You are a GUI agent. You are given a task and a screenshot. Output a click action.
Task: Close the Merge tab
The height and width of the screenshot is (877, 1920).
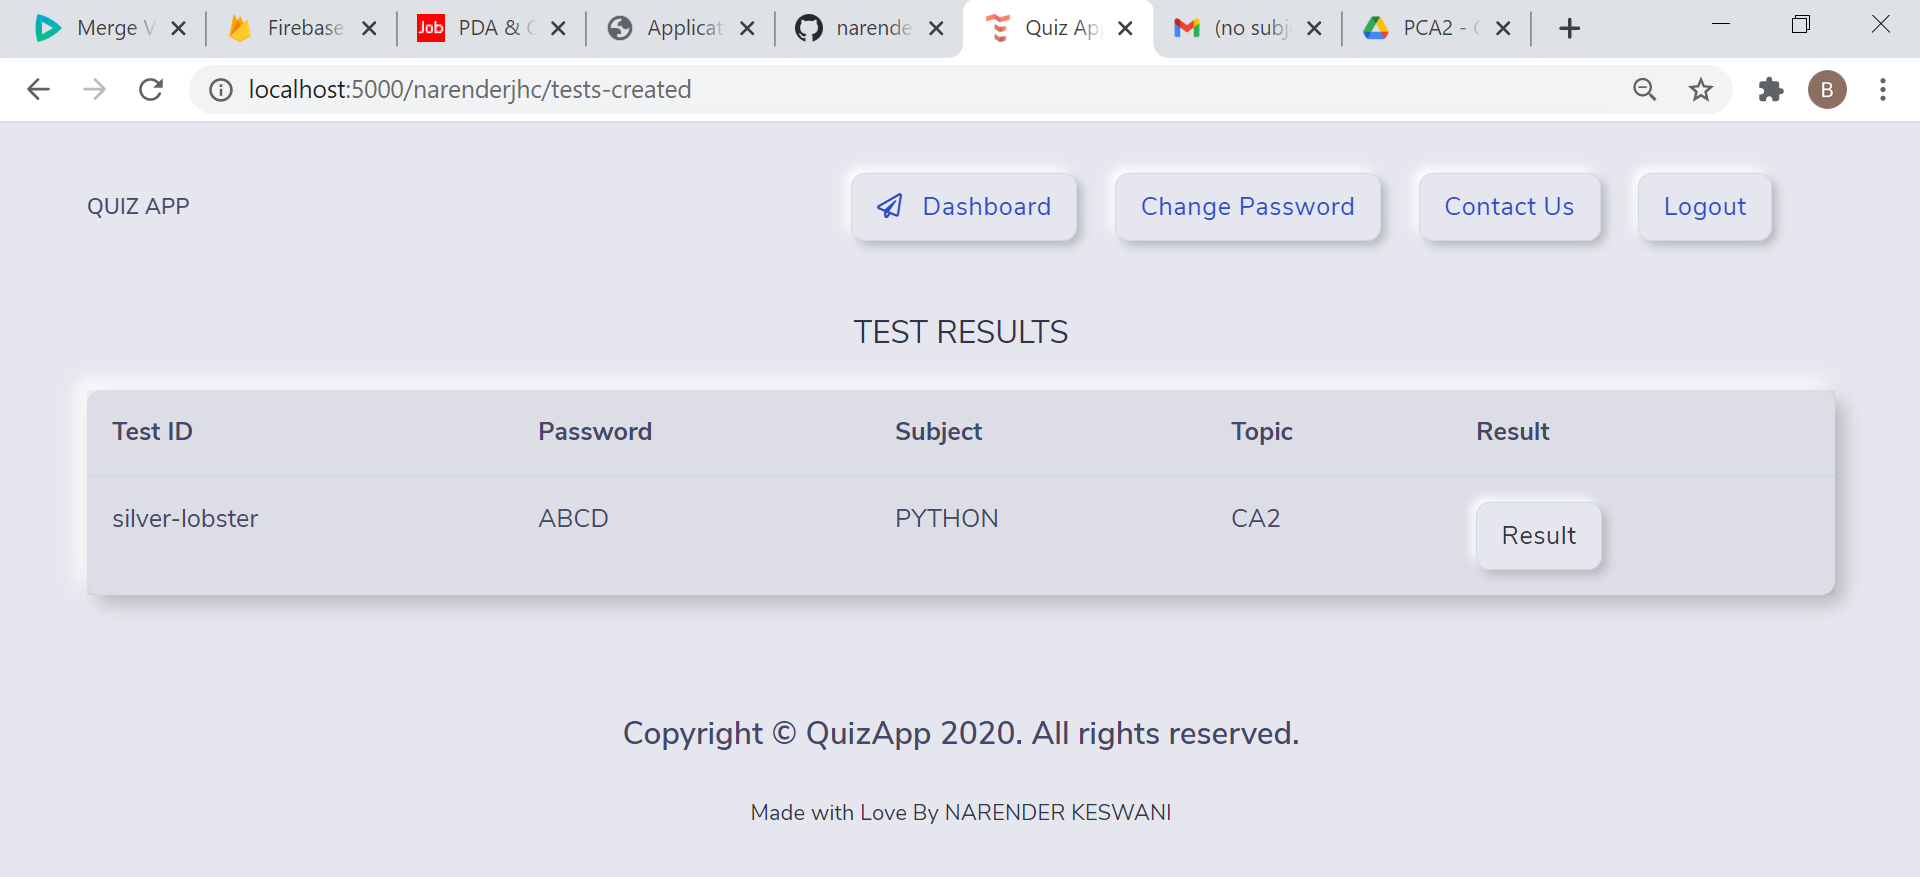[179, 28]
